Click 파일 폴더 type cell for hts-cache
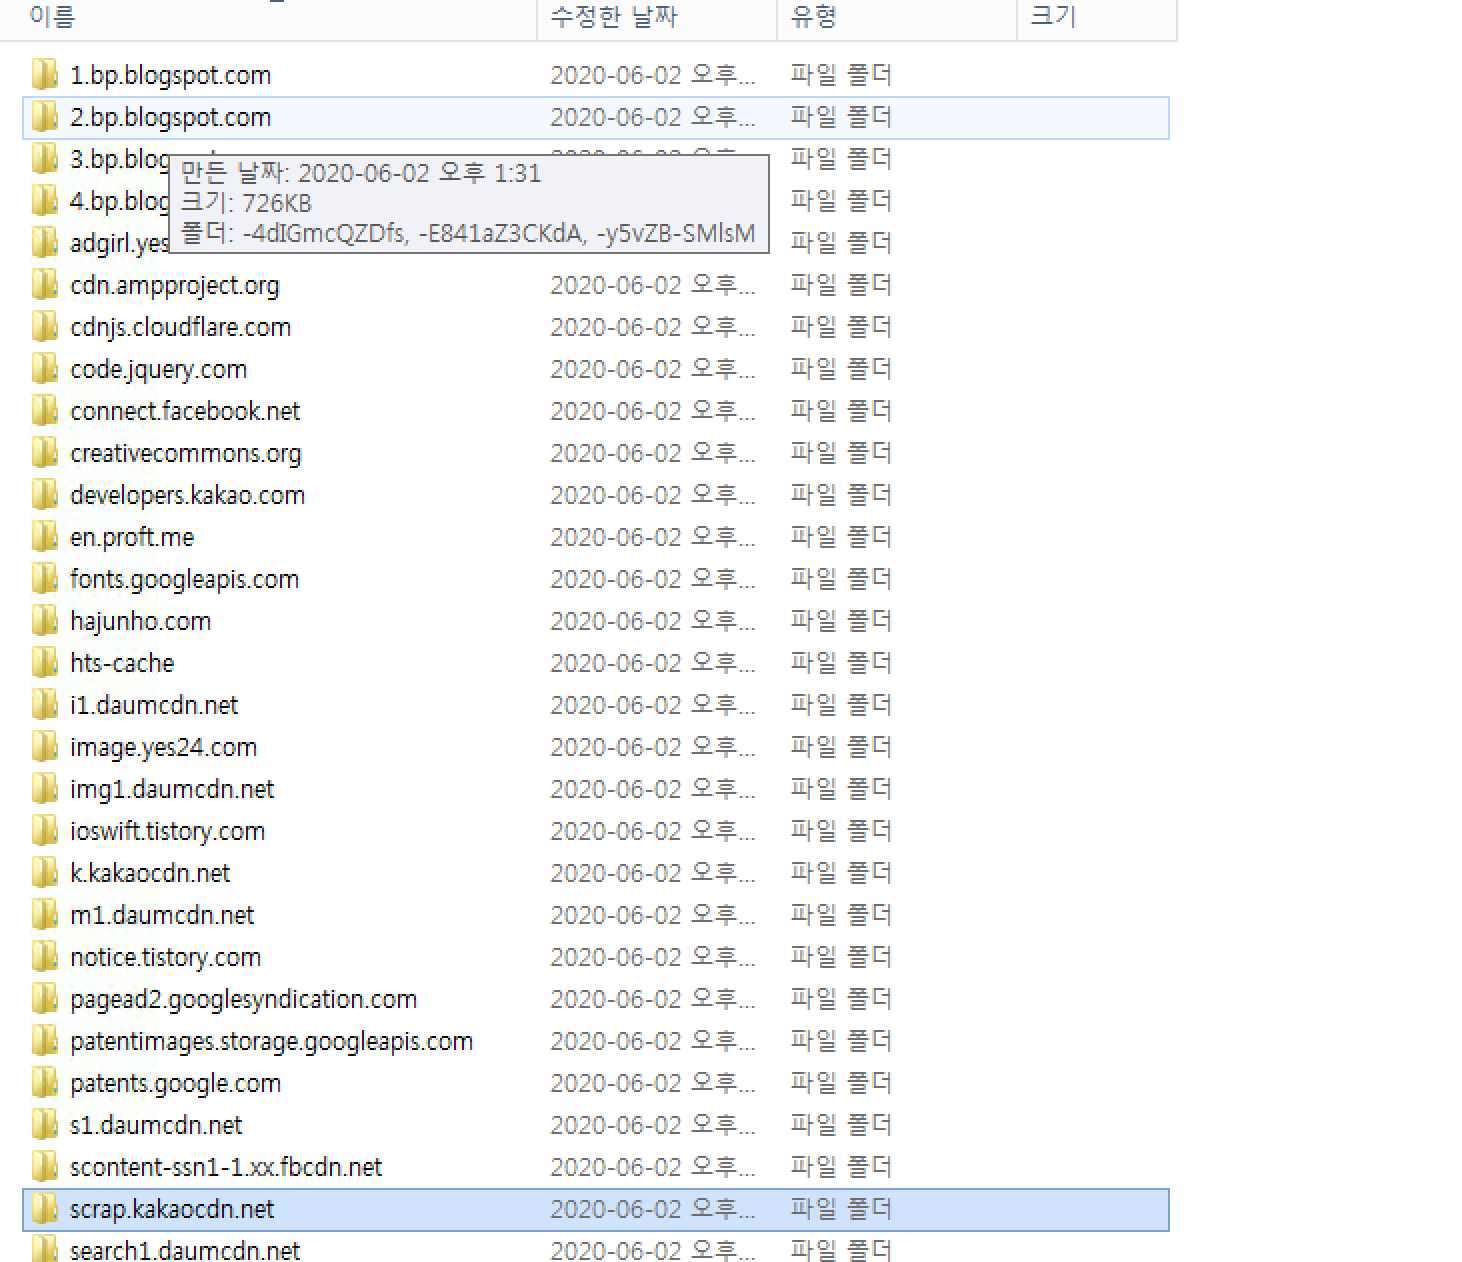Viewport: 1462px width, 1262px height. pos(840,663)
